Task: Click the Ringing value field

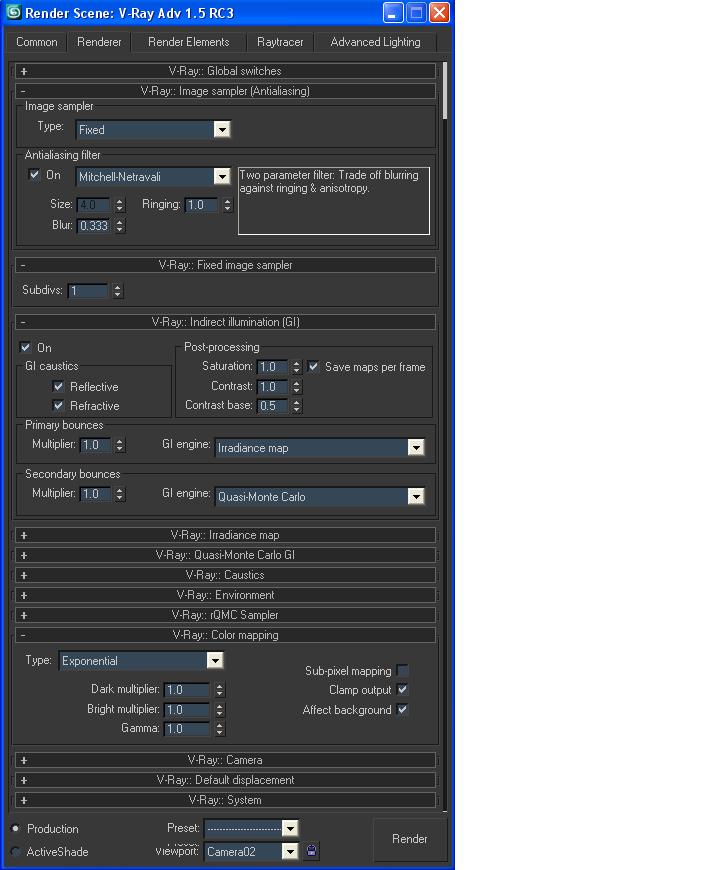Action: [201, 205]
